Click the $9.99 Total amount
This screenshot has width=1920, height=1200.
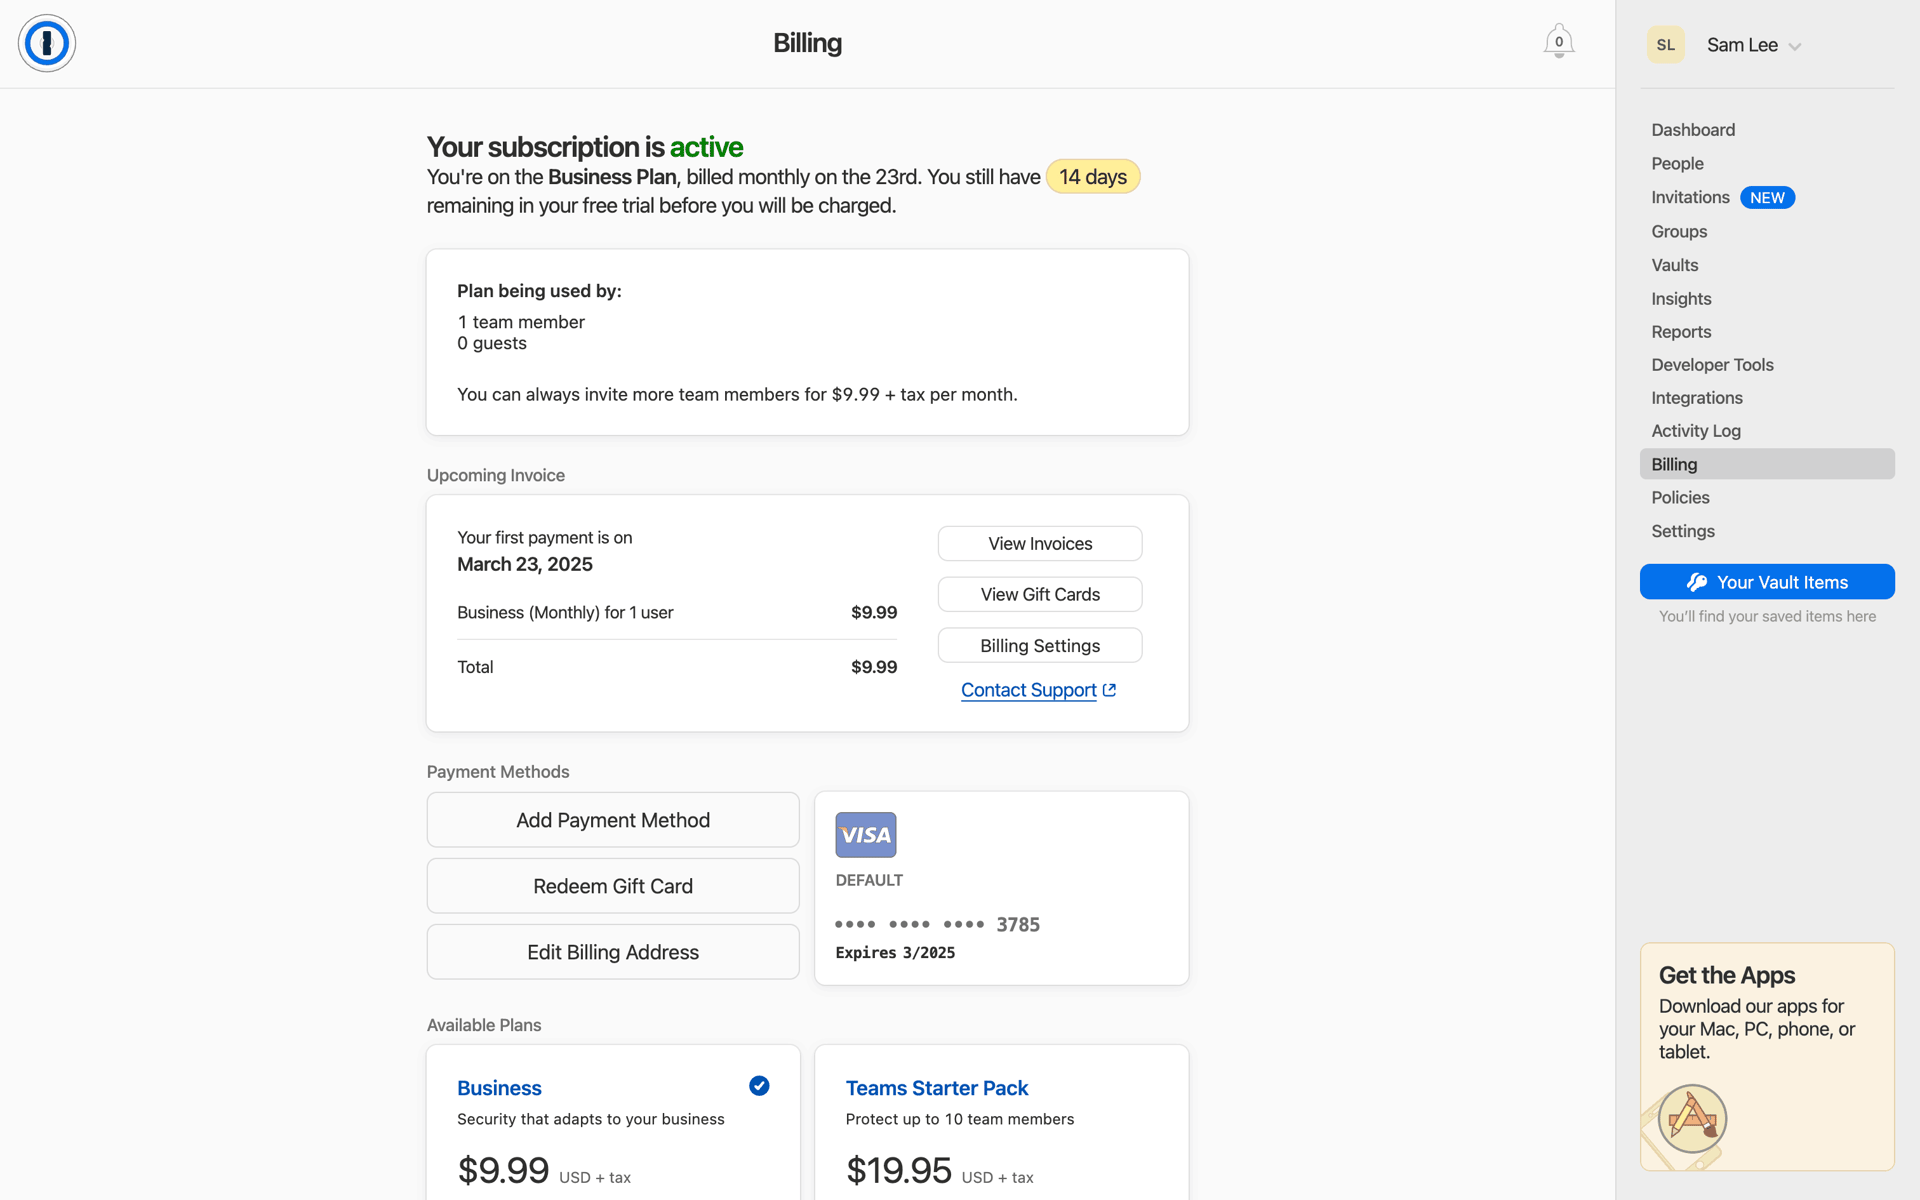(874, 667)
